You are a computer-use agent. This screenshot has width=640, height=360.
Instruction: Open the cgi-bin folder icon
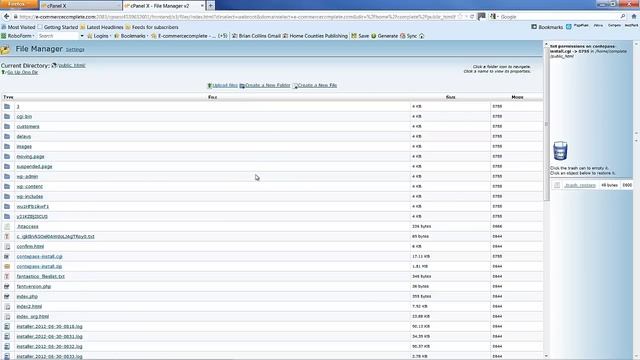7,116
